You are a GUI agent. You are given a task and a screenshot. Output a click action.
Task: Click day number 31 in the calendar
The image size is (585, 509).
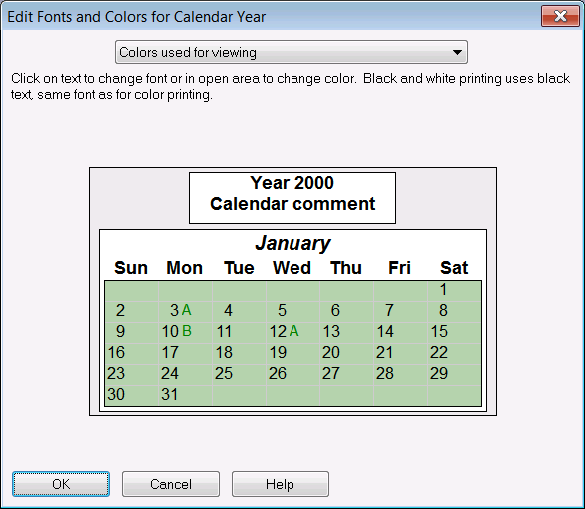[170, 394]
